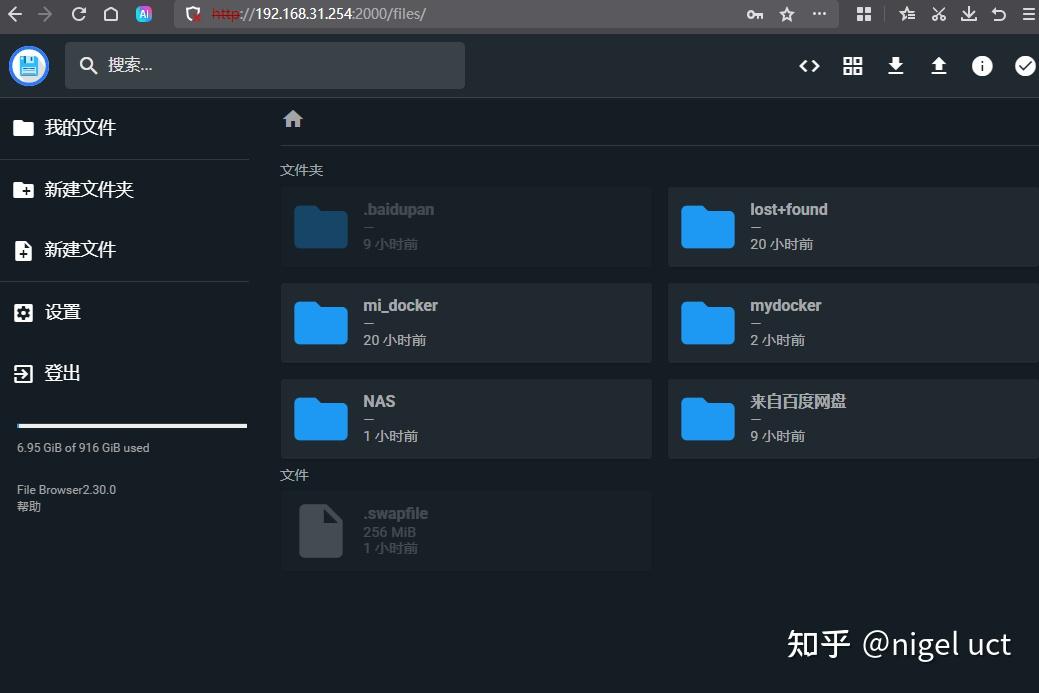This screenshot has height=693, width=1039.
Task: Open the extensions puzzle menu
Action: (907, 15)
